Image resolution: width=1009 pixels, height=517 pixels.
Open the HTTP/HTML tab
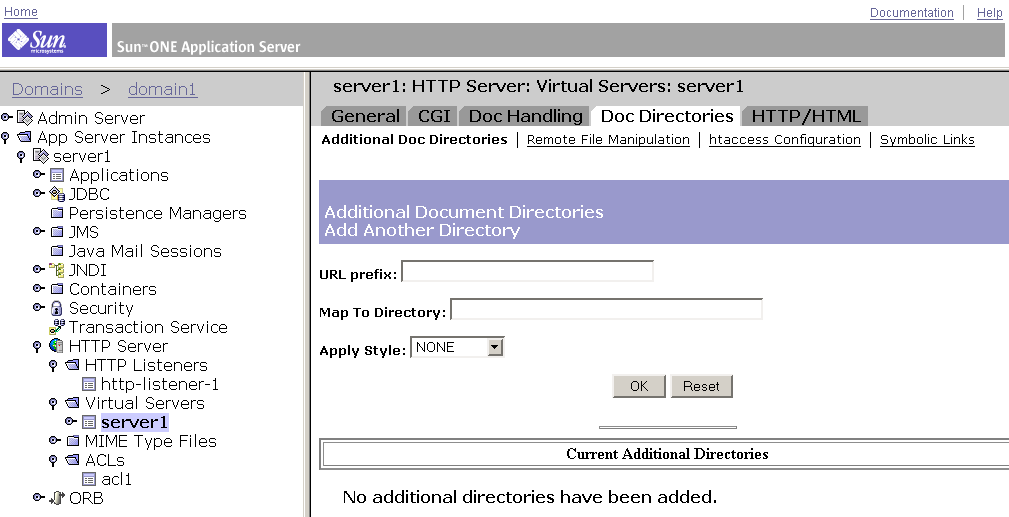(806, 116)
